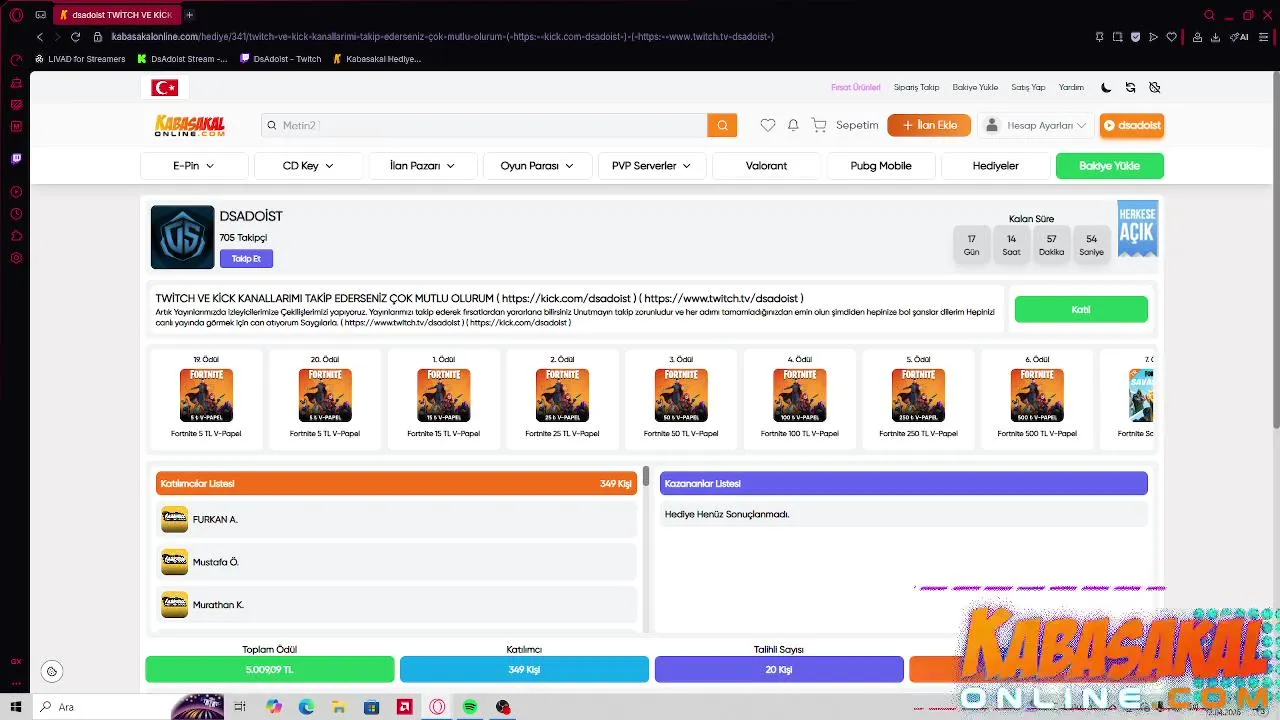Open the favorites heart icon near Sepetim
The width and height of the screenshot is (1280, 720).
pyautogui.click(x=767, y=125)
